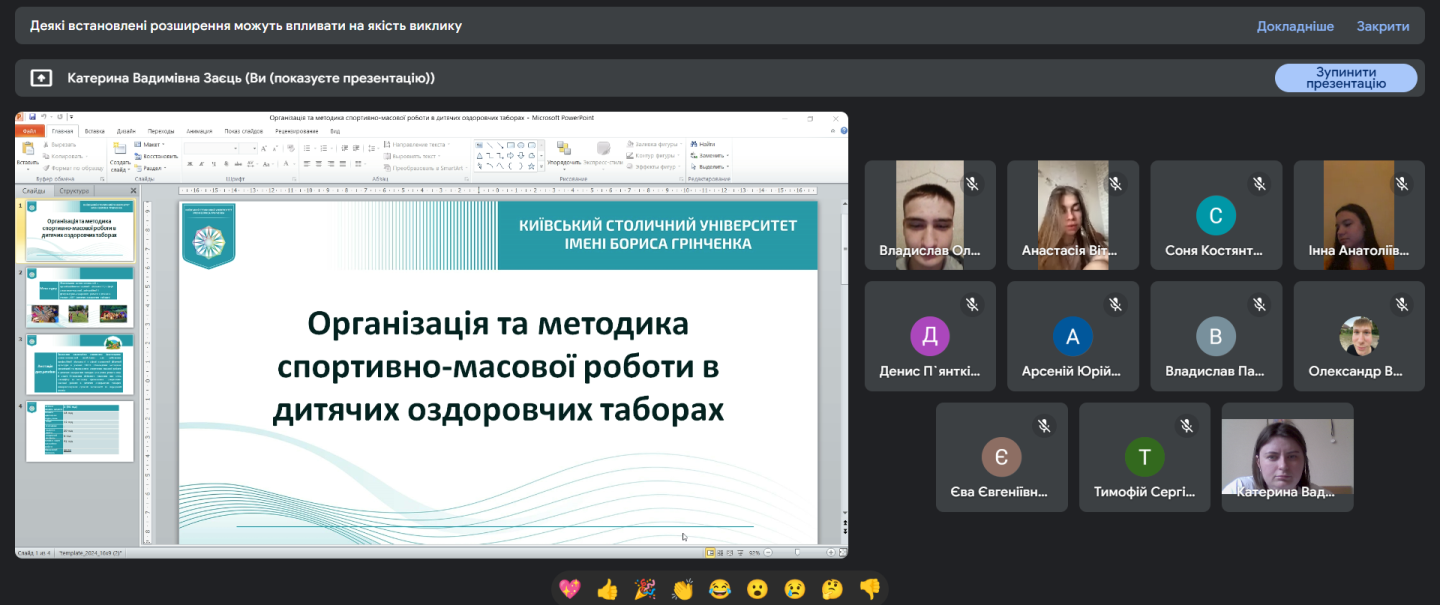This screenshot has width=1440, height=605.
Task: Send the sparkling heart reaction
Action: [x=570, y=589]
